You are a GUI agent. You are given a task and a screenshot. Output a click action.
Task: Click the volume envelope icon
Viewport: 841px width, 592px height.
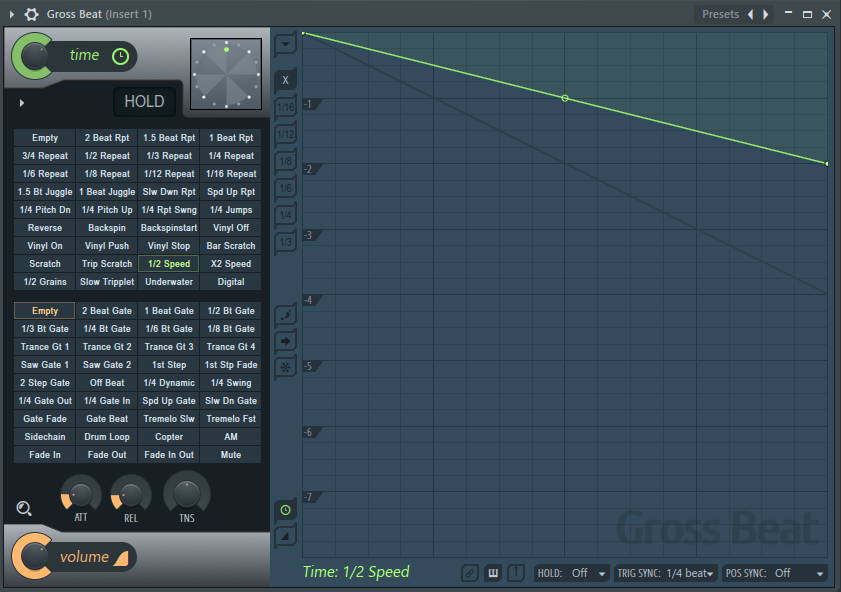click(121, 558)
